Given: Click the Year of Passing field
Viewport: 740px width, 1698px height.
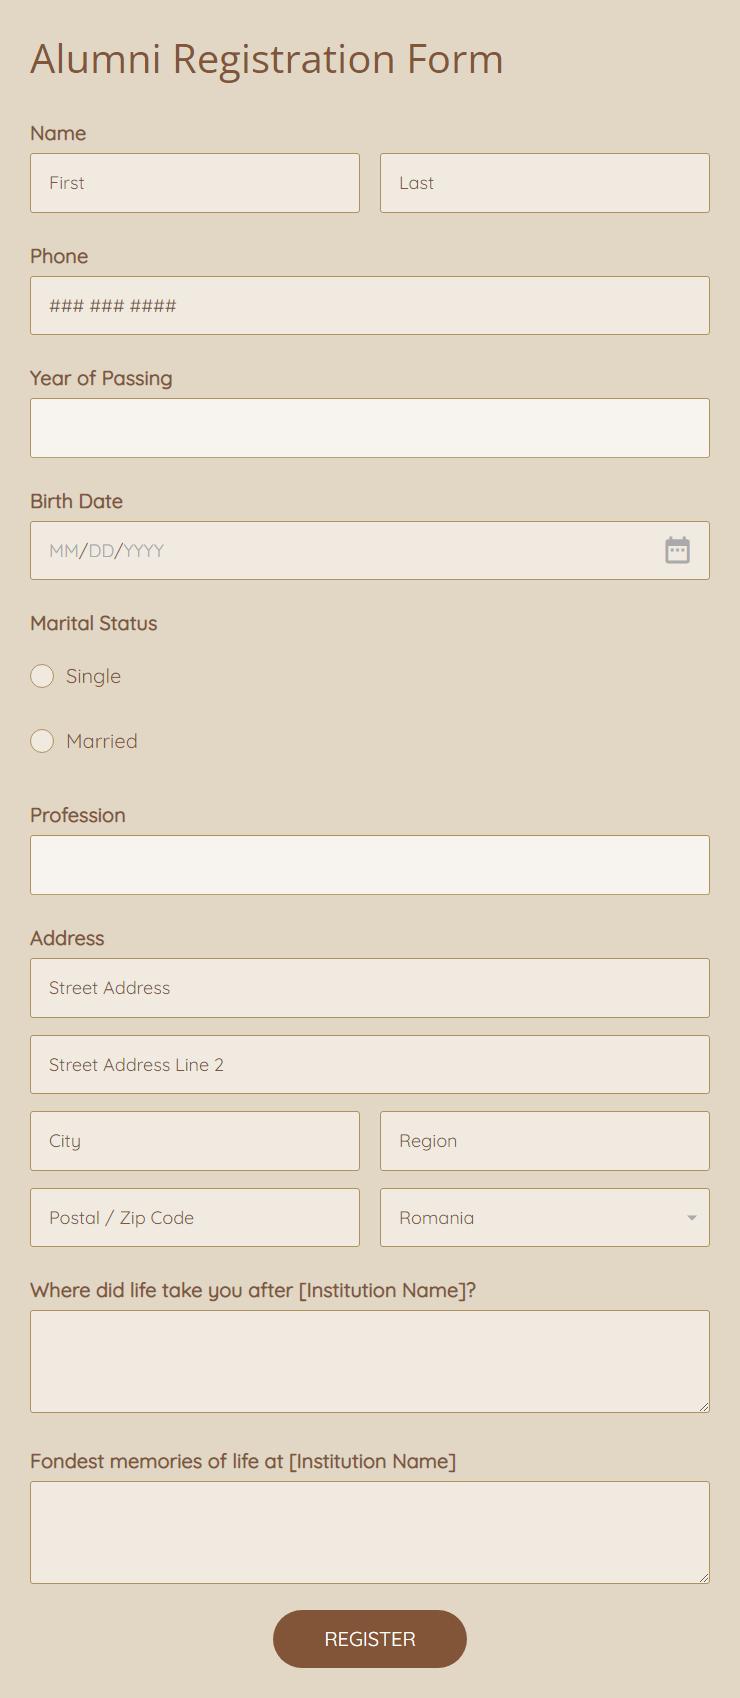Looking at the screenshot, I should 370,428.
